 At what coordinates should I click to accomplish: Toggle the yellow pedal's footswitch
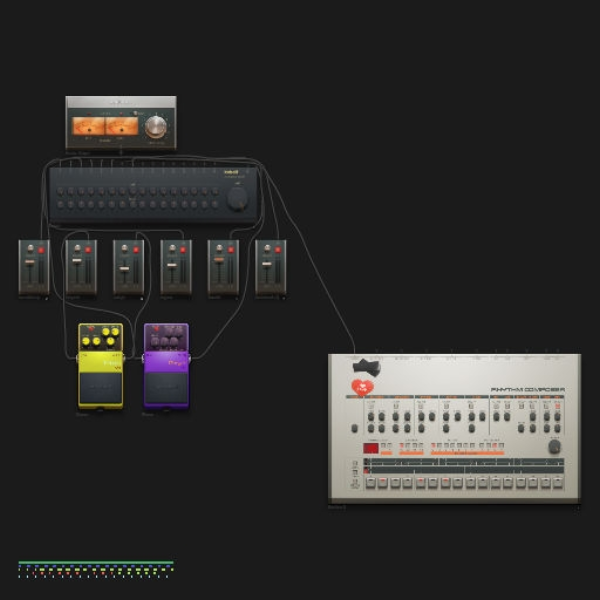101,387
